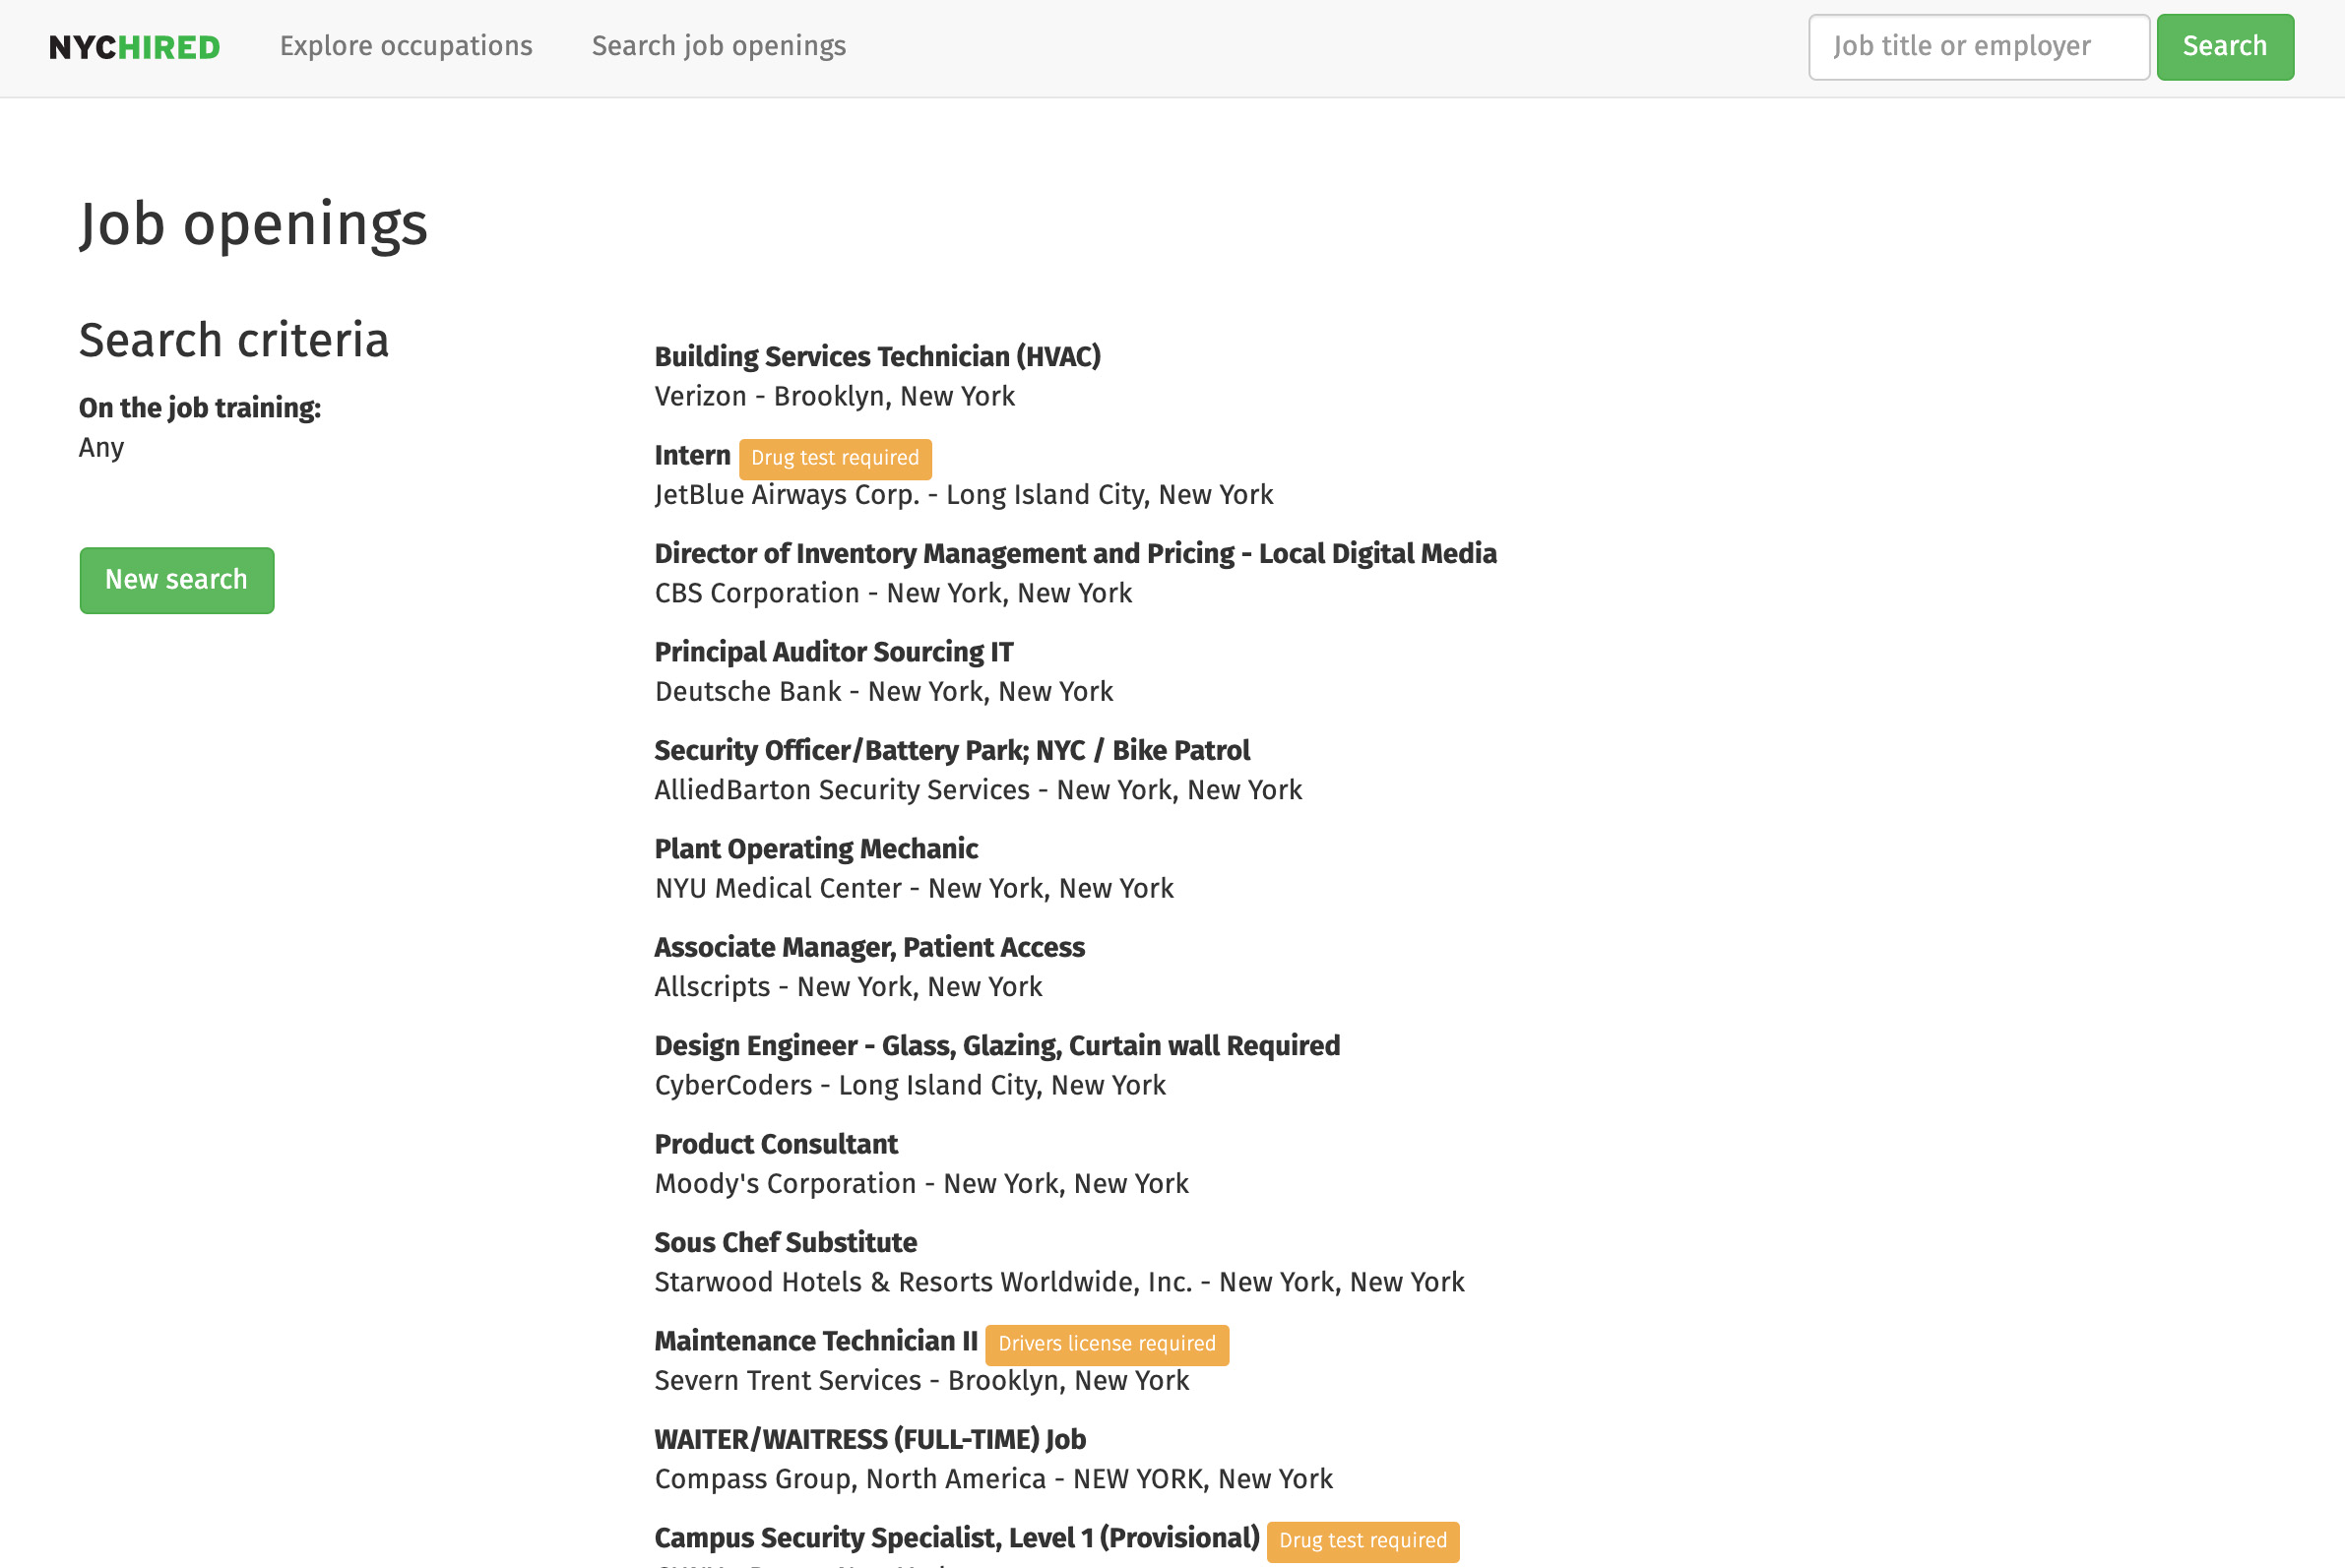This screenshot has height=1568, width=2345.
Task: Open the Intern job at JetBlue
Action: pos(692,456)
